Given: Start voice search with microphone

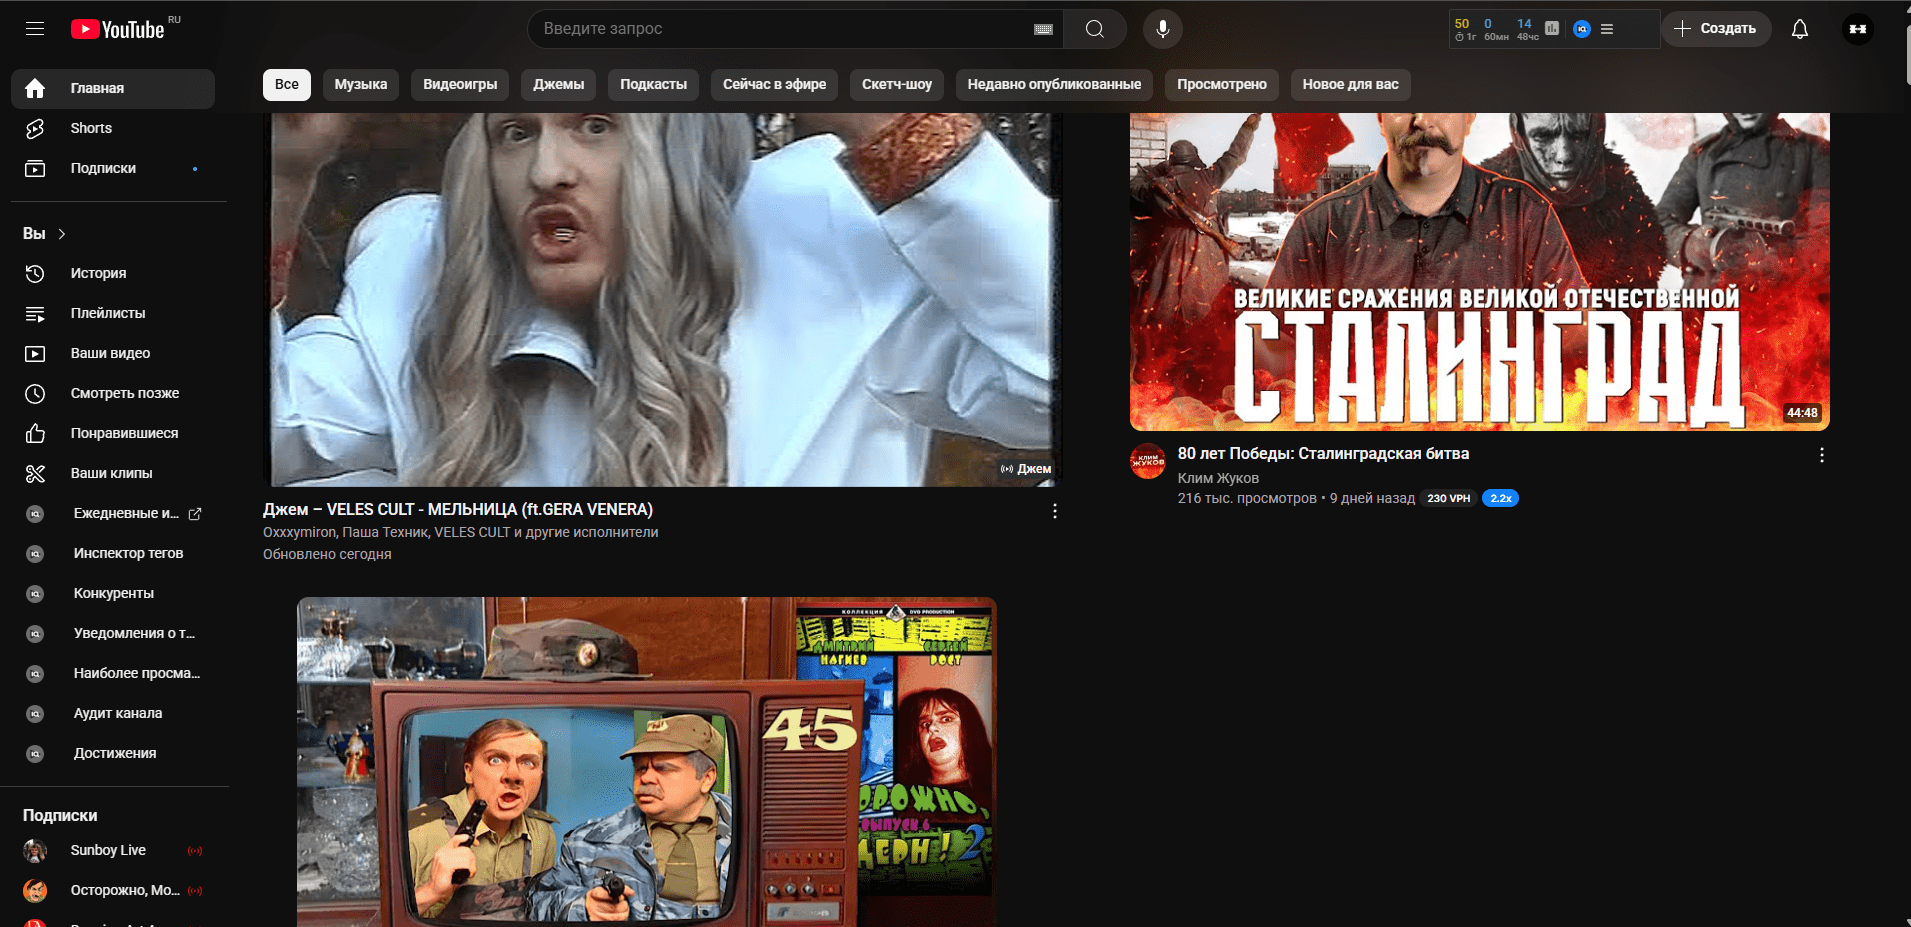Looking at the screenshot, I should pos(1163,29).
